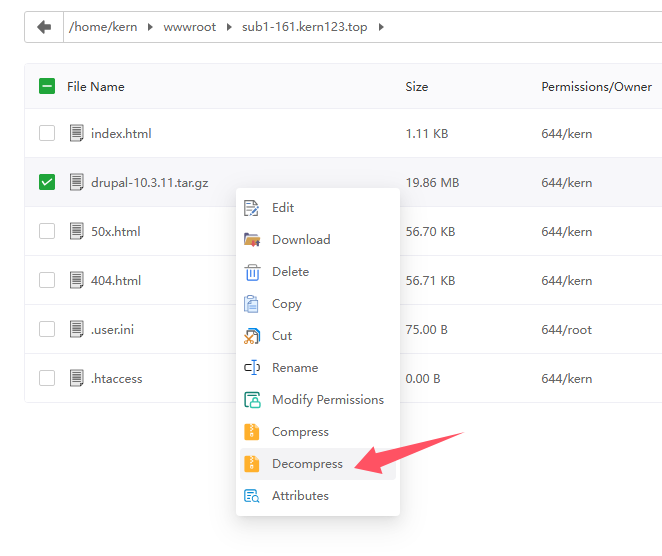Expand the arrow after wwwroot in path
This screenshot has width=662, height=556.
[231, 27]
